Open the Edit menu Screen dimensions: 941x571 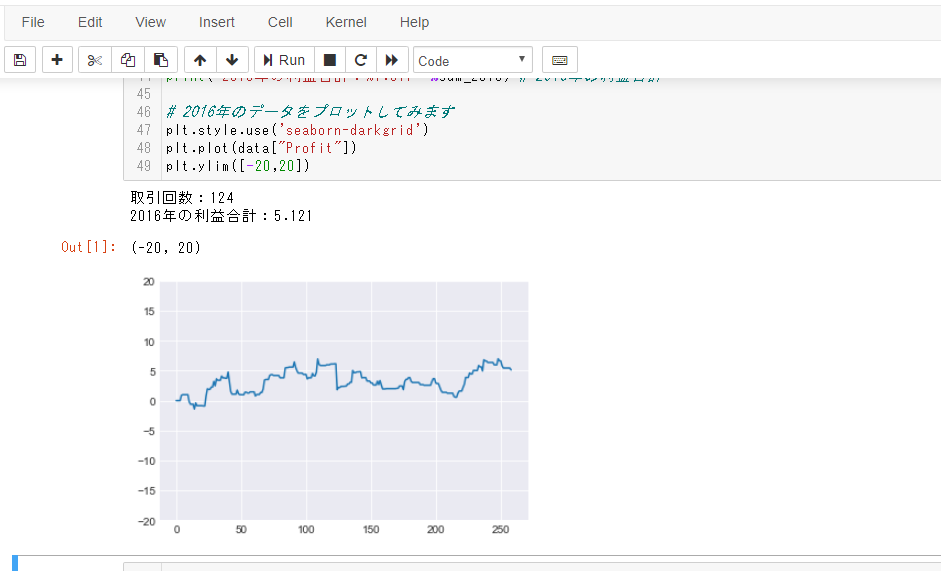pyautogui.click(x=90, y=22)
